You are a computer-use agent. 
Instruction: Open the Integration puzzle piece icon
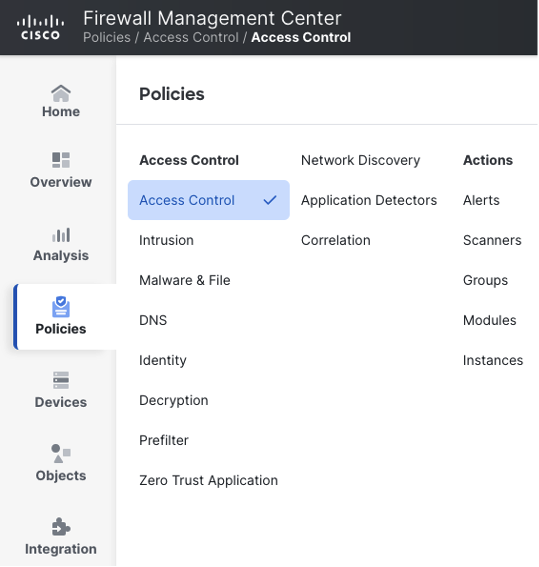pos(61,527)
